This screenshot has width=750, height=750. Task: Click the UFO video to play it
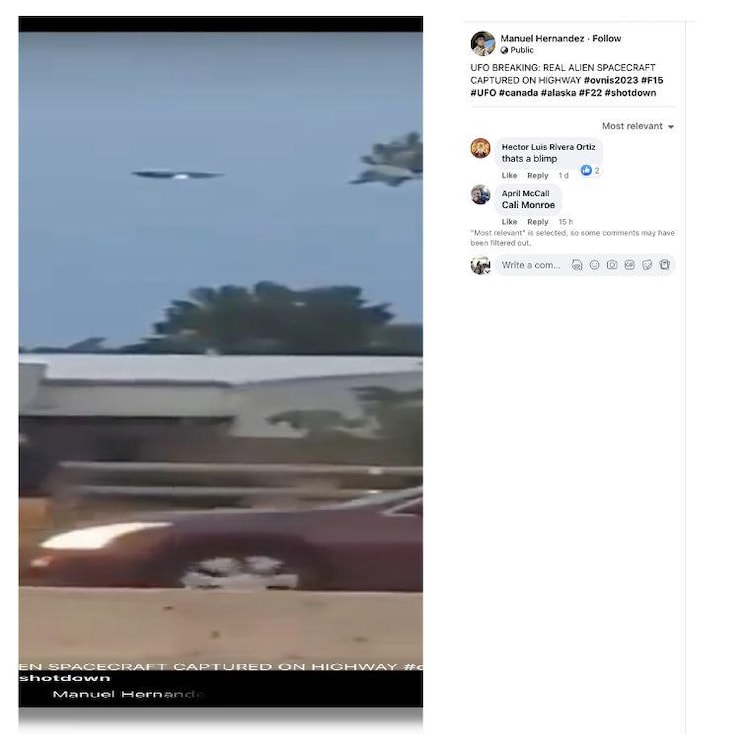coord(221,361)
